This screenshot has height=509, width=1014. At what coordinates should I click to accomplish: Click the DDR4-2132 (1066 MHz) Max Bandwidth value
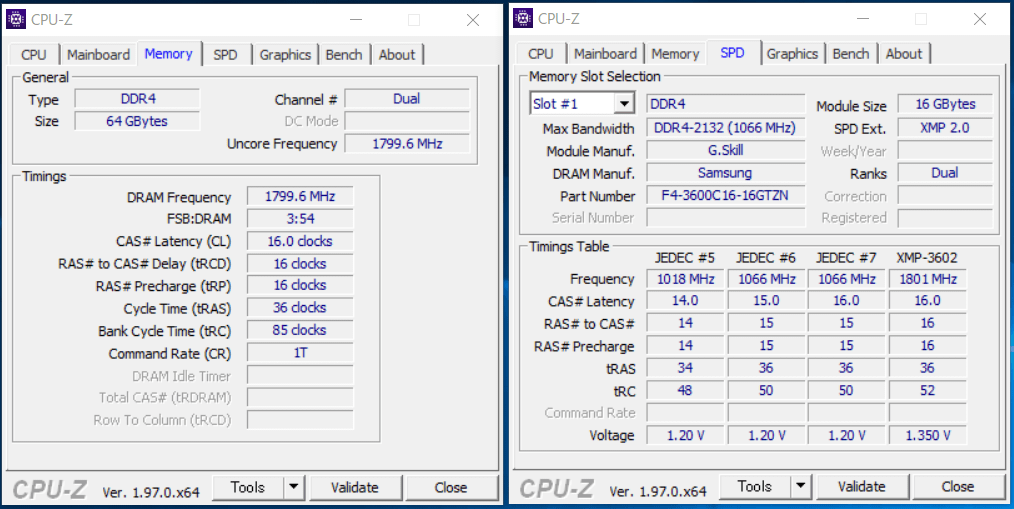(726, 128)
